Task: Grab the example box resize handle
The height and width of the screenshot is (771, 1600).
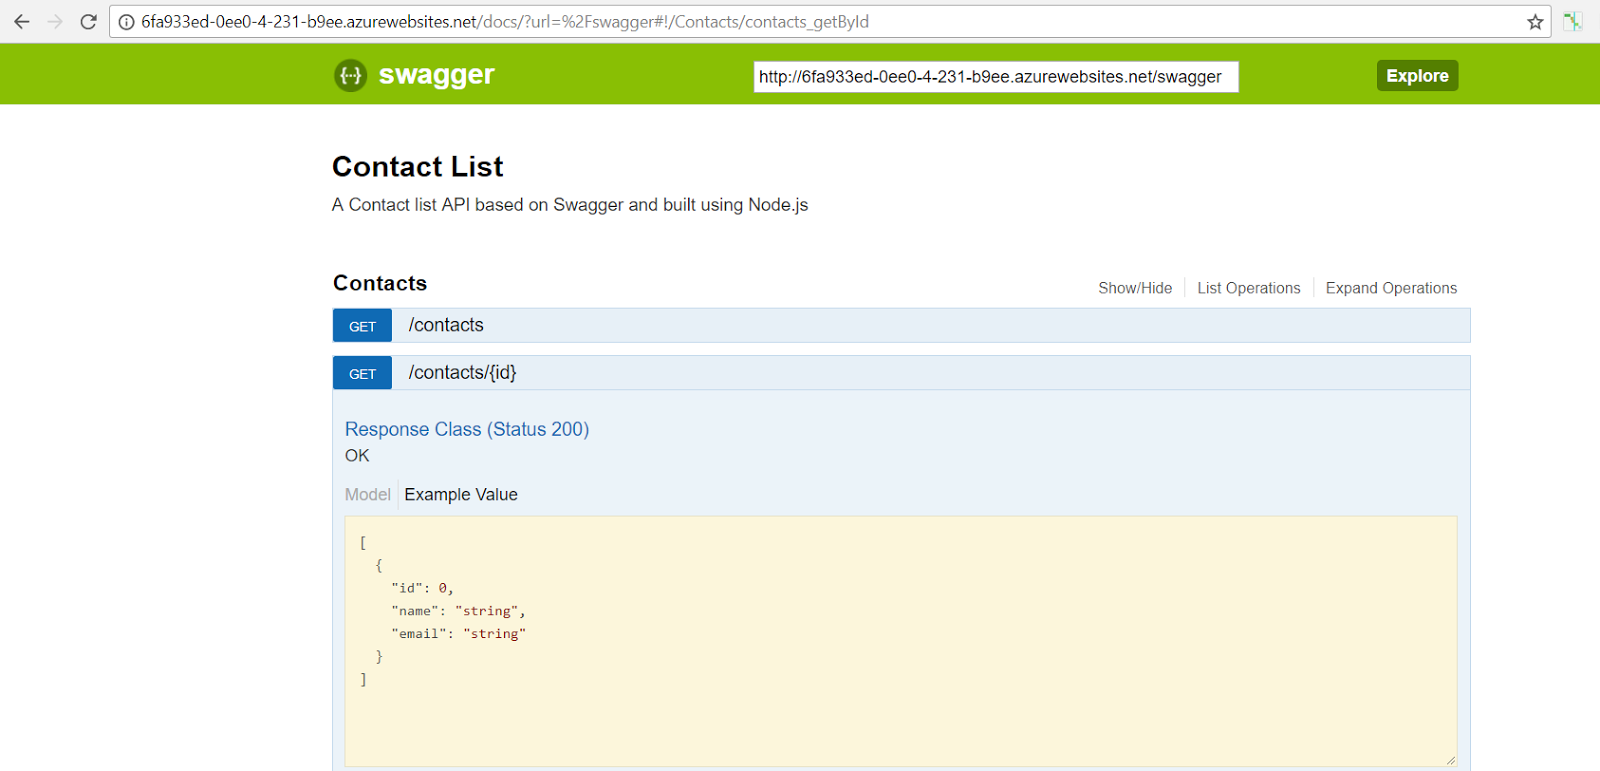Action: (x=1450, y=760)
